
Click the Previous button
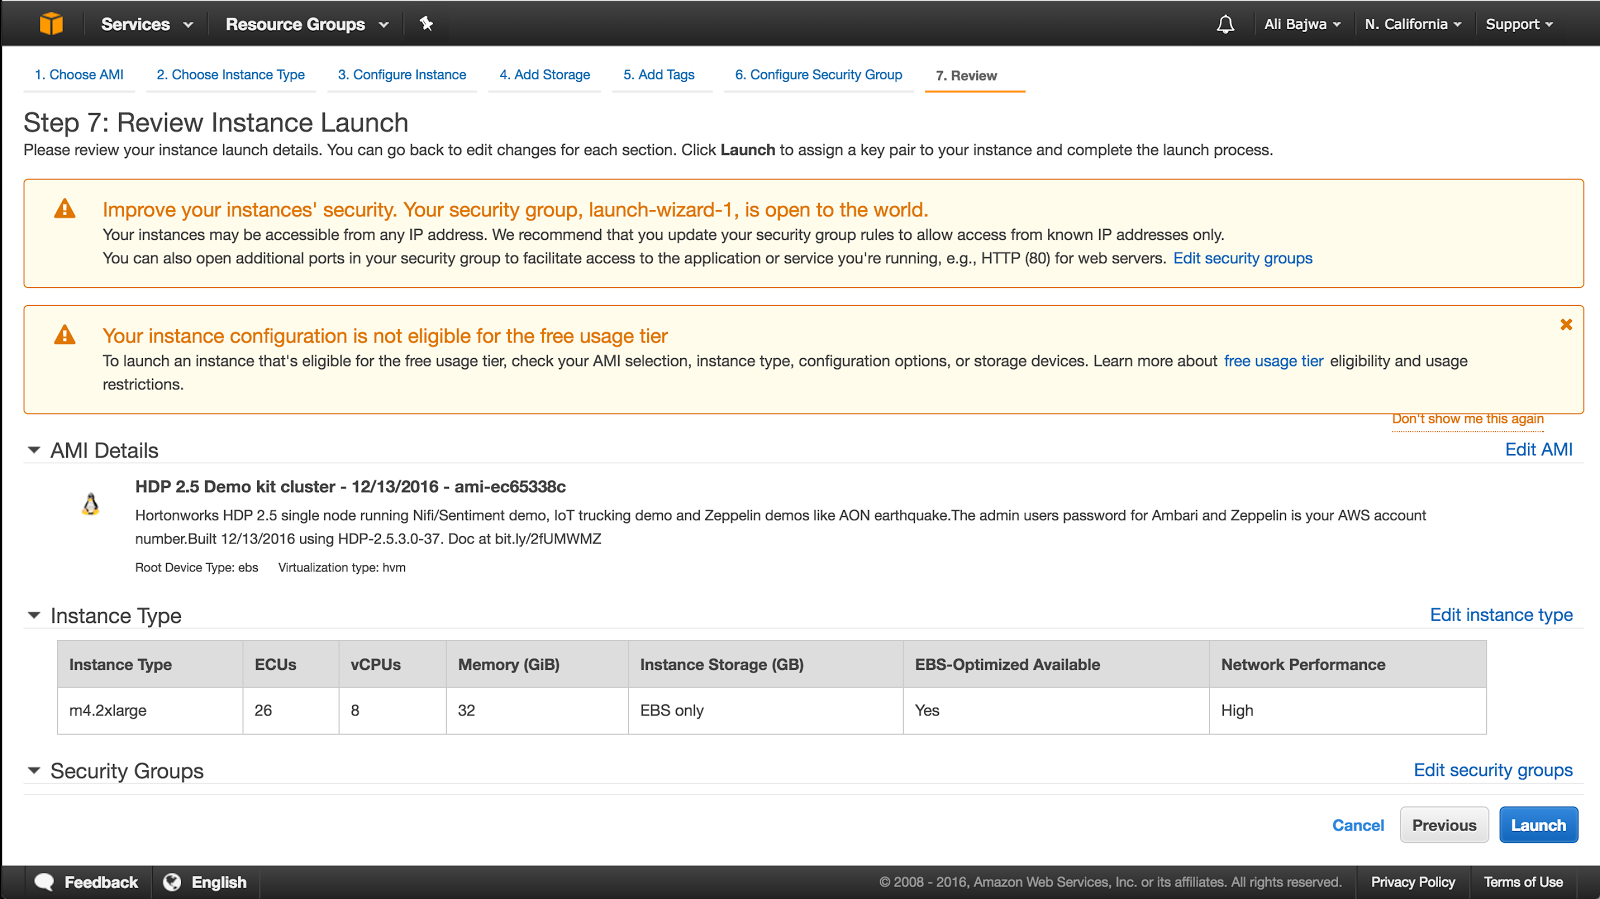coord(1443,825)
